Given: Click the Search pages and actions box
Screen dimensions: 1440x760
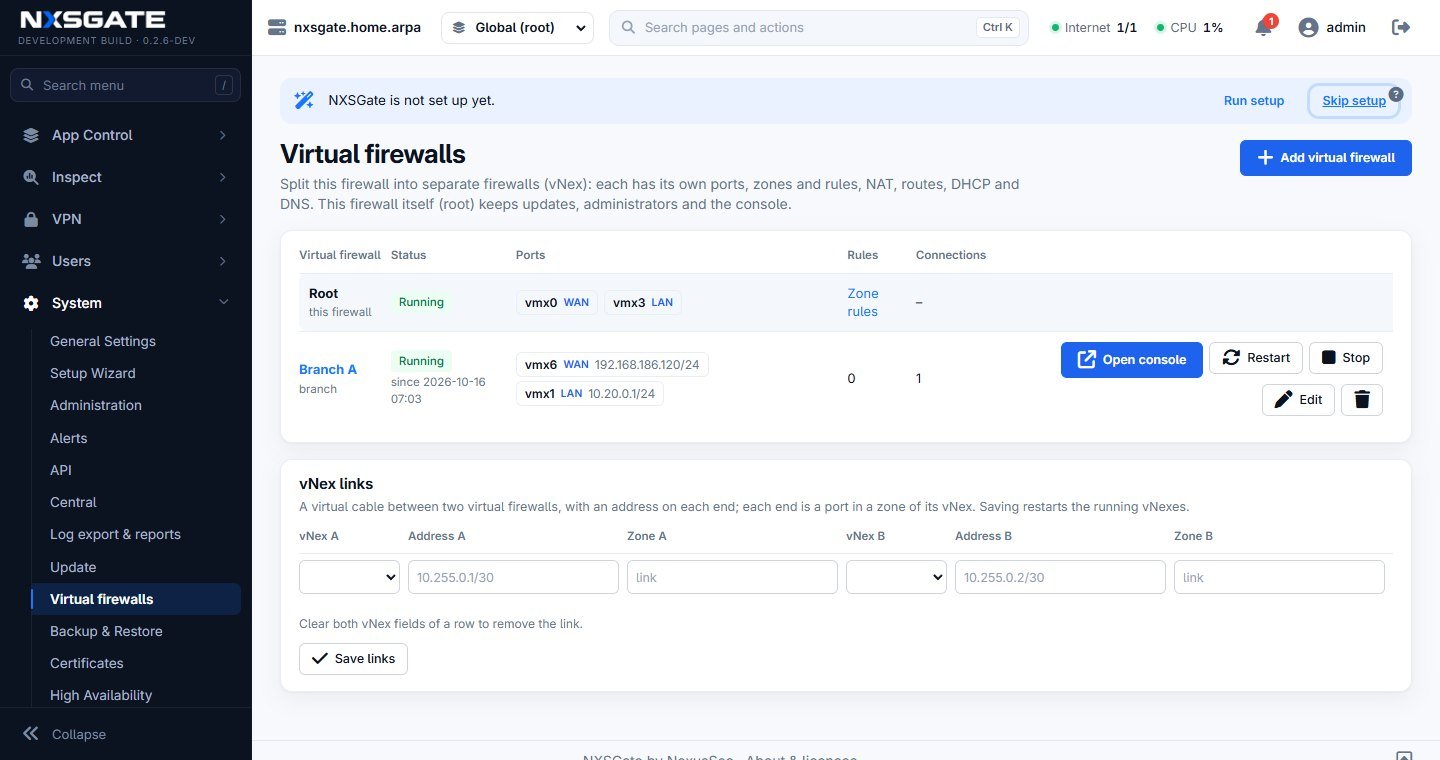Looking at the screenshot, I should pyautogui.click(x=819, y=28).
